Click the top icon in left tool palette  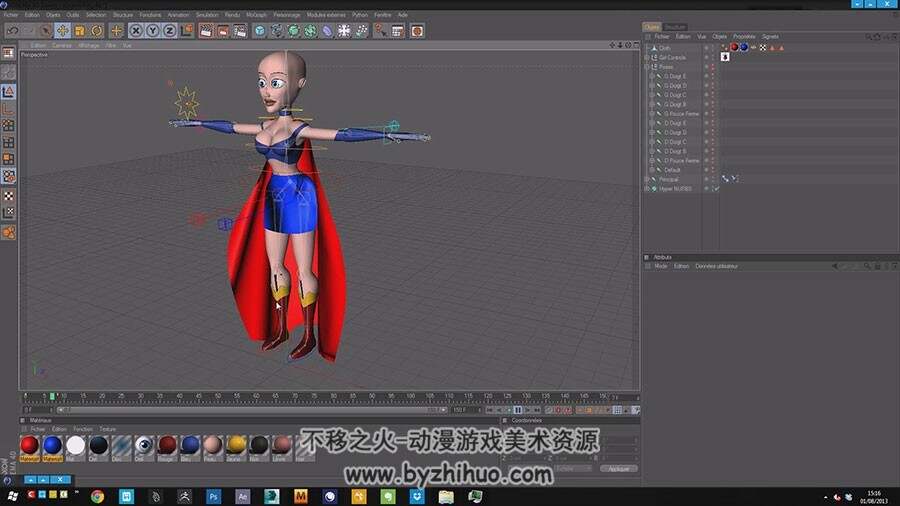(8, 53)
